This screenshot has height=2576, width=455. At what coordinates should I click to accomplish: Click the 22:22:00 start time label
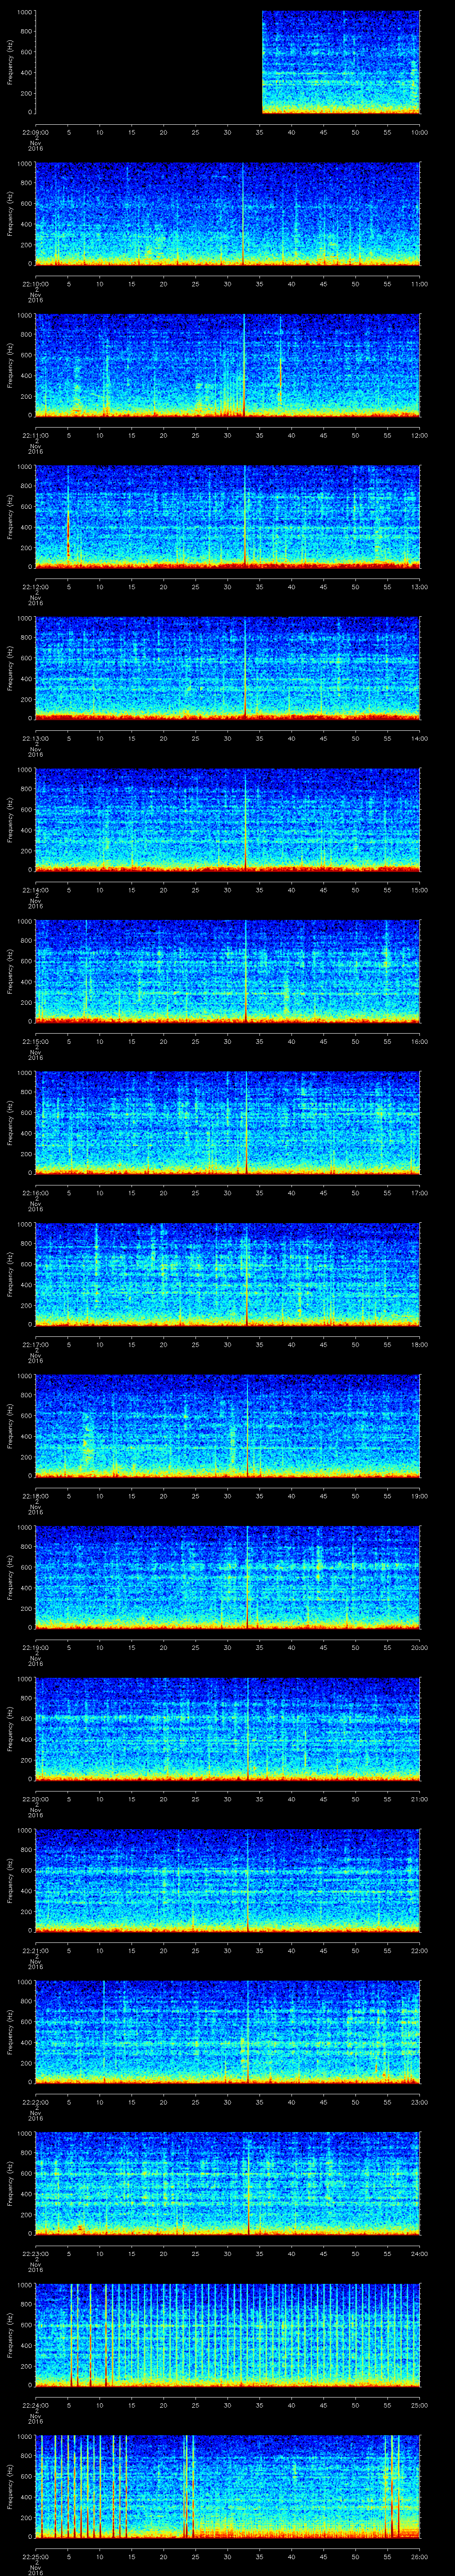[35, 2102]
